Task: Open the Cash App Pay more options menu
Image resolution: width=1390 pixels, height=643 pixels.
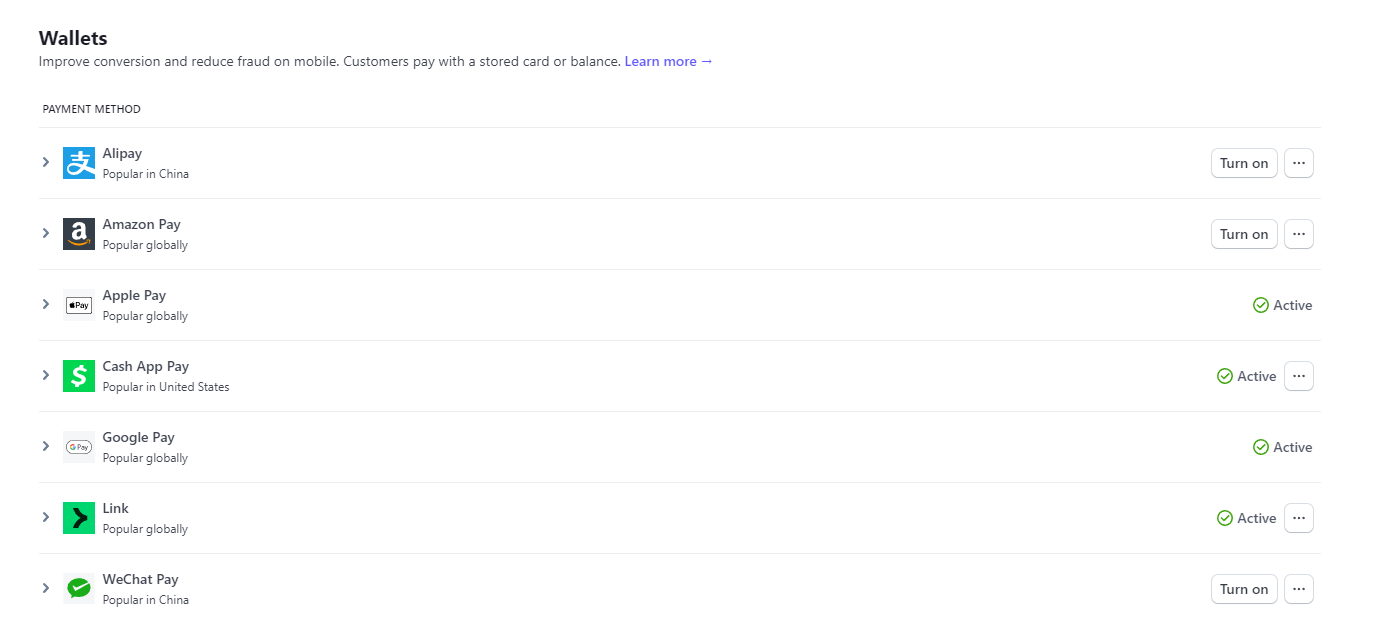Action: (x=1299, y=376)
